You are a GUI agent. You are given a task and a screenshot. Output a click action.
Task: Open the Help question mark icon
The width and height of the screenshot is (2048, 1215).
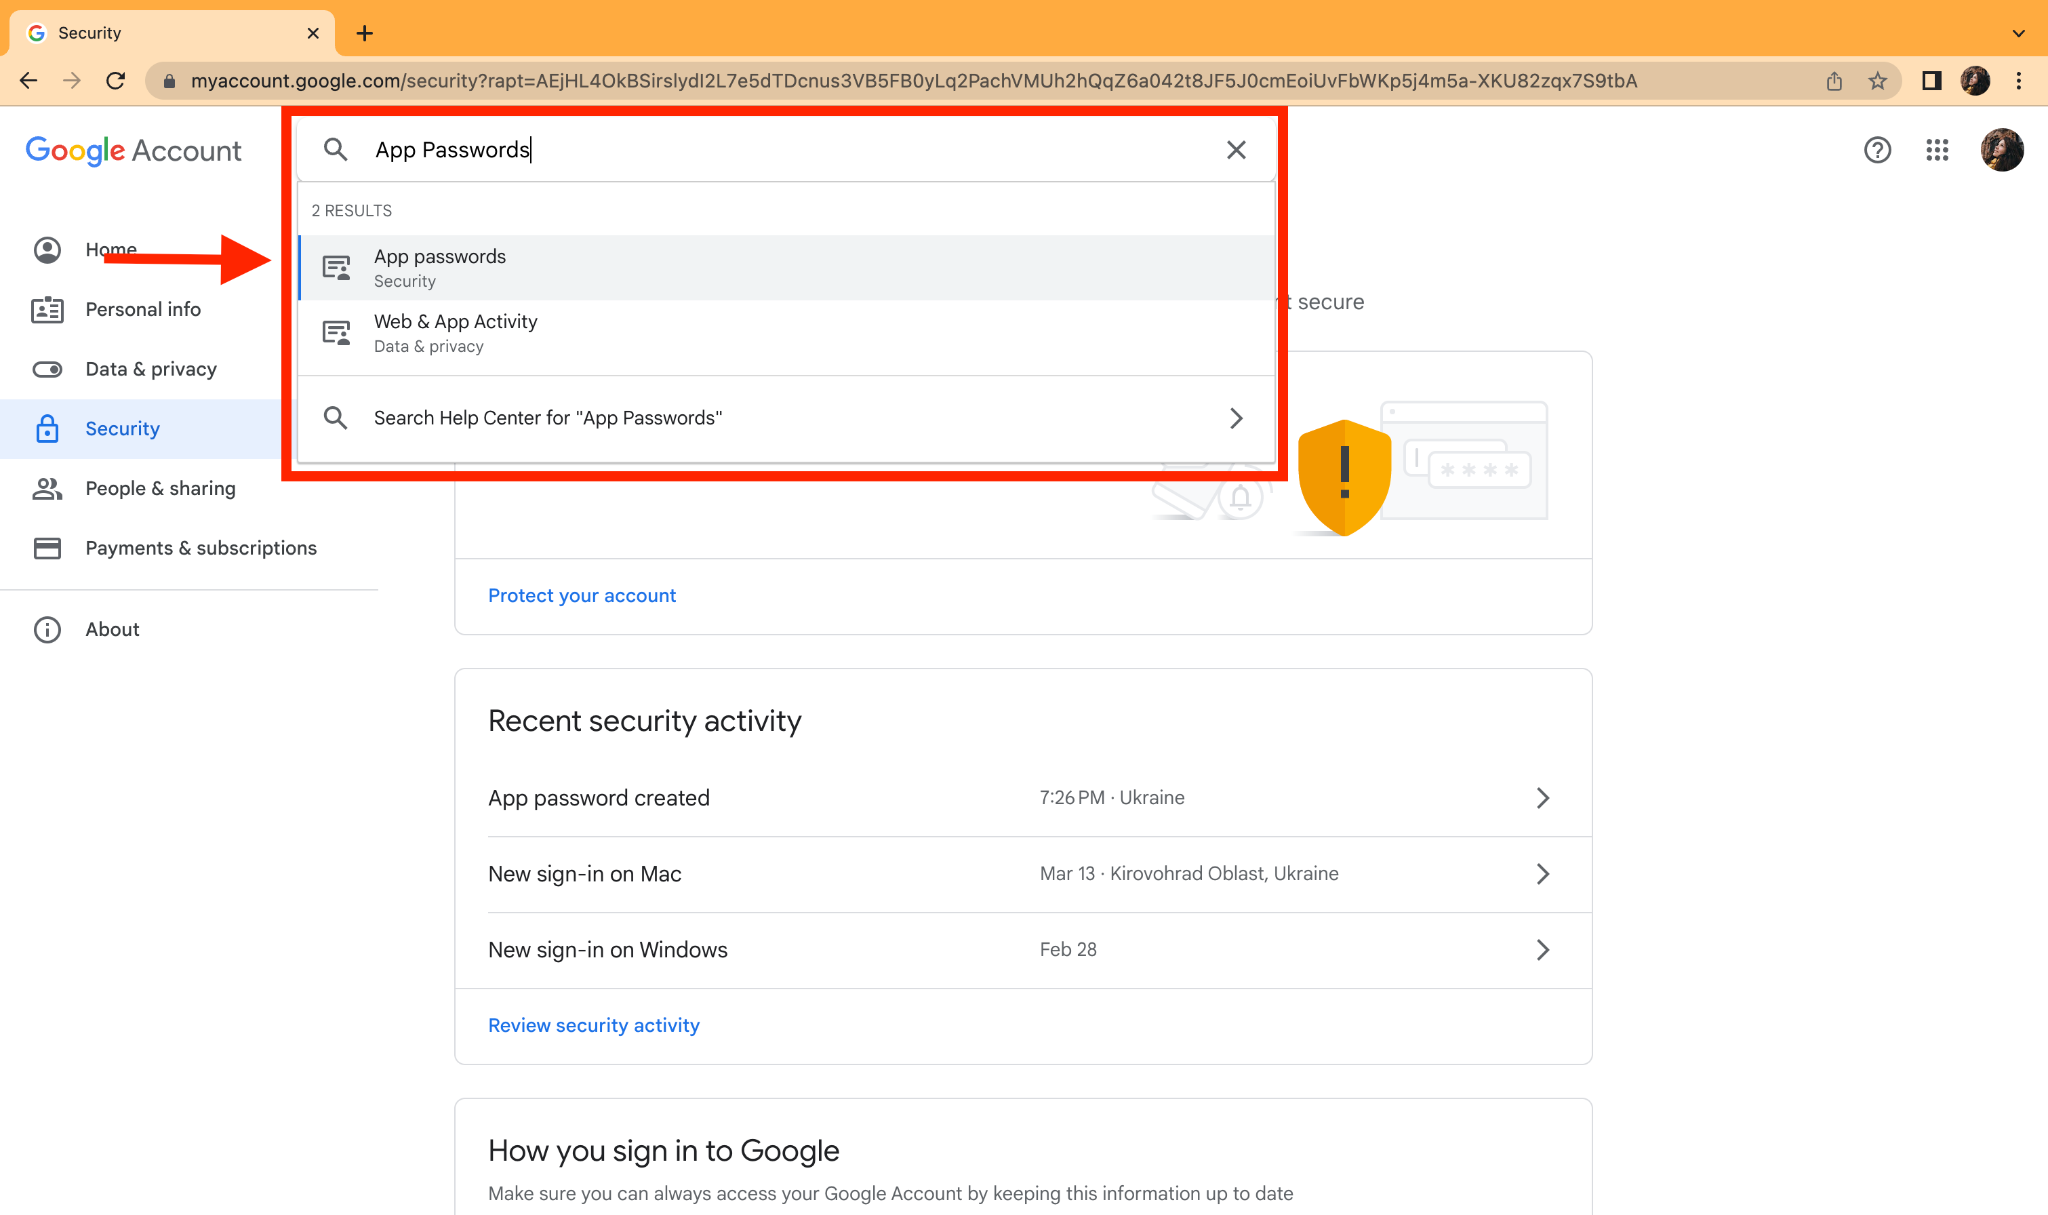point(1877,150)
